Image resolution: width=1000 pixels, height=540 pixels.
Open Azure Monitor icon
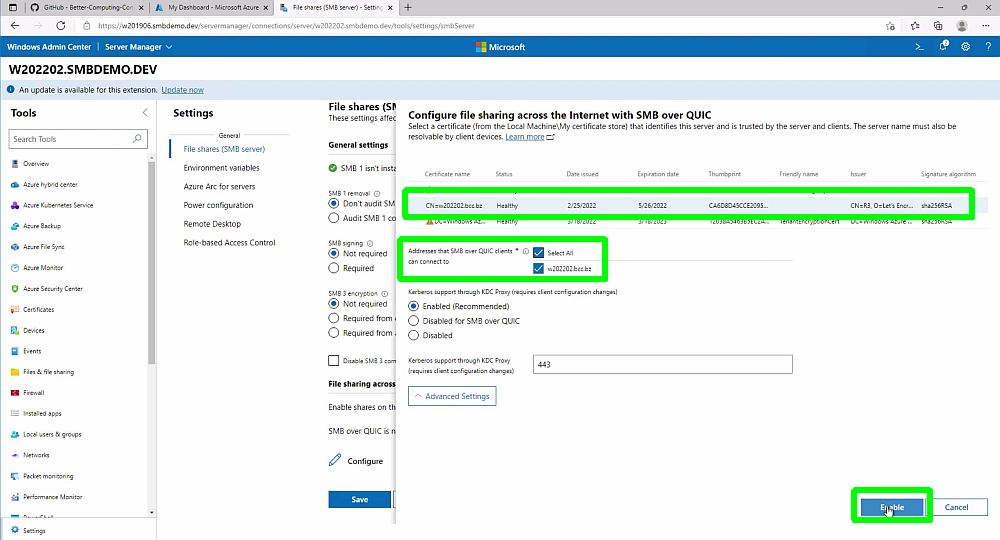pos(15,268)
